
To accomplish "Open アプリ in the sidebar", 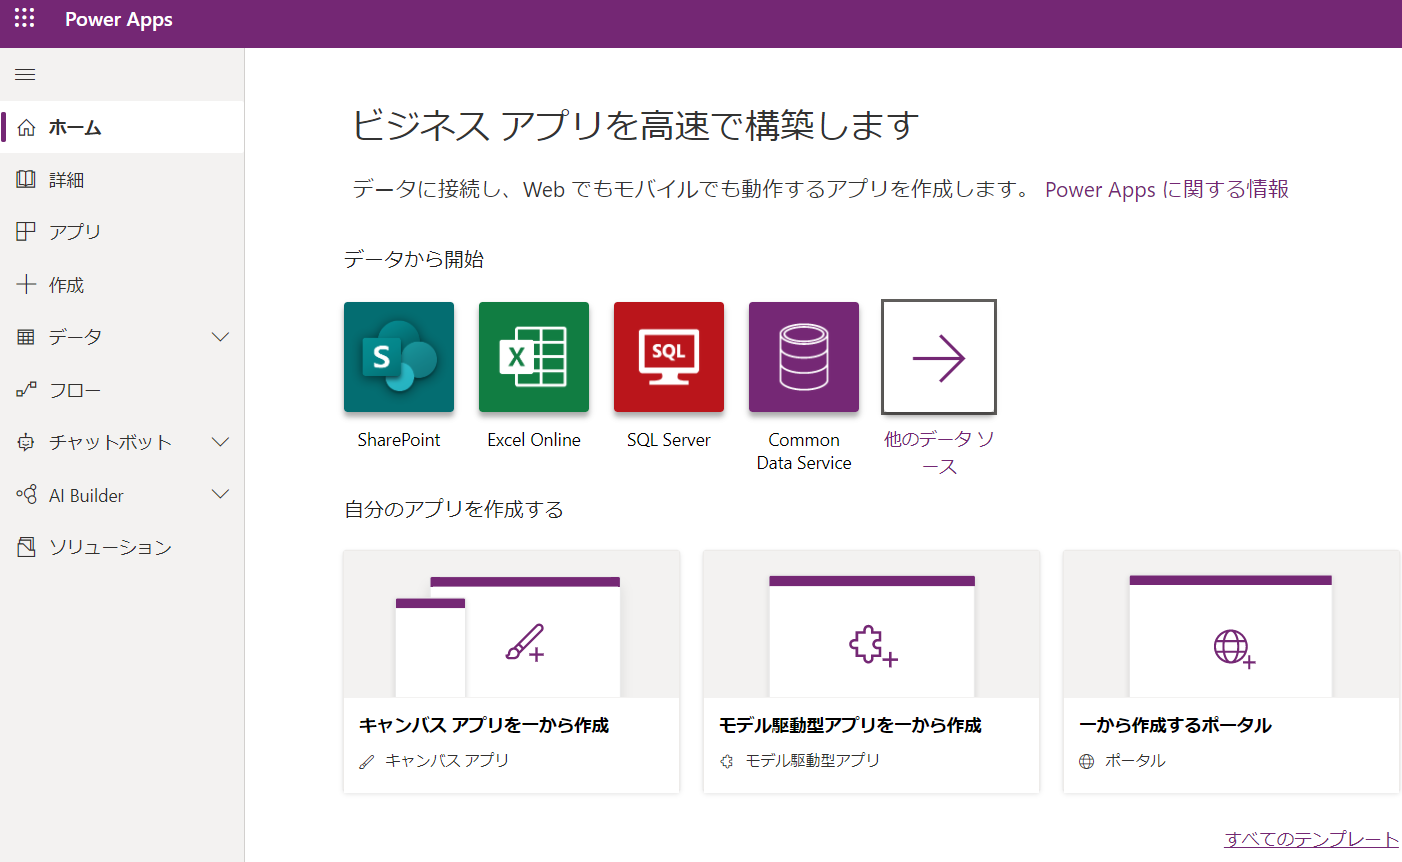I will [122, 231].
